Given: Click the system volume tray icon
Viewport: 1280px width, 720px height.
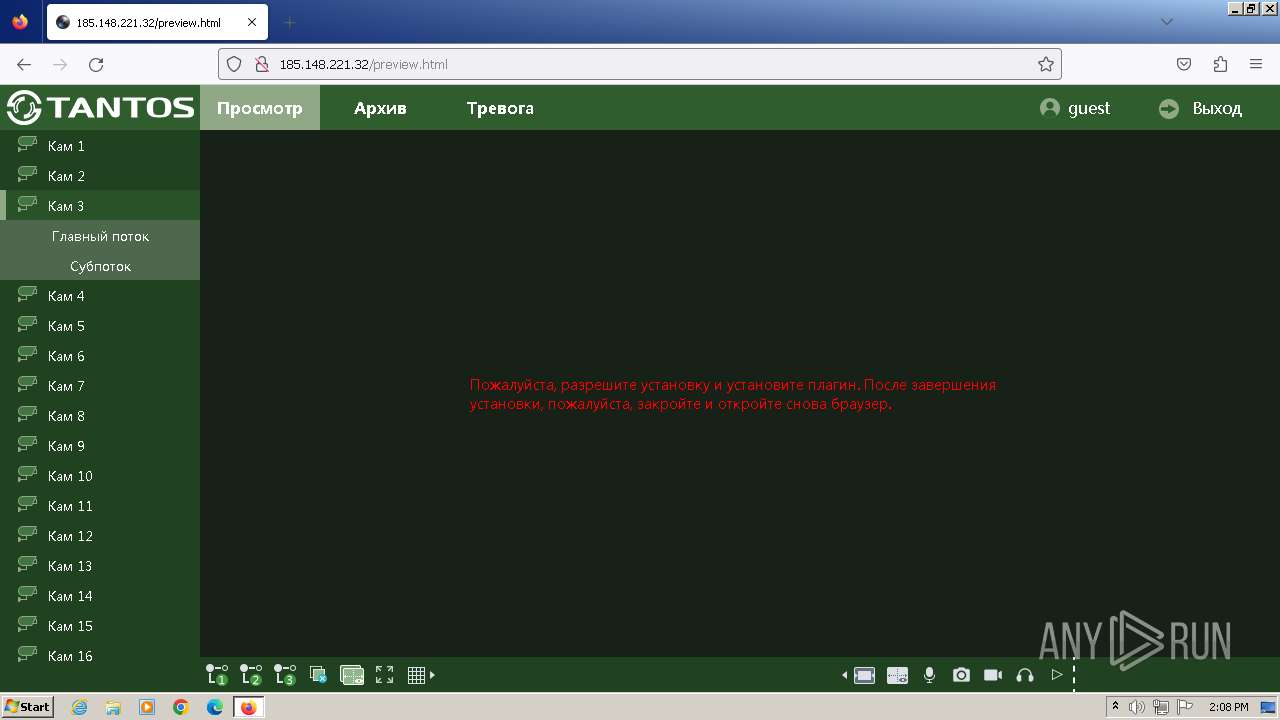Looking at the screenshot, I should 1137,707.
